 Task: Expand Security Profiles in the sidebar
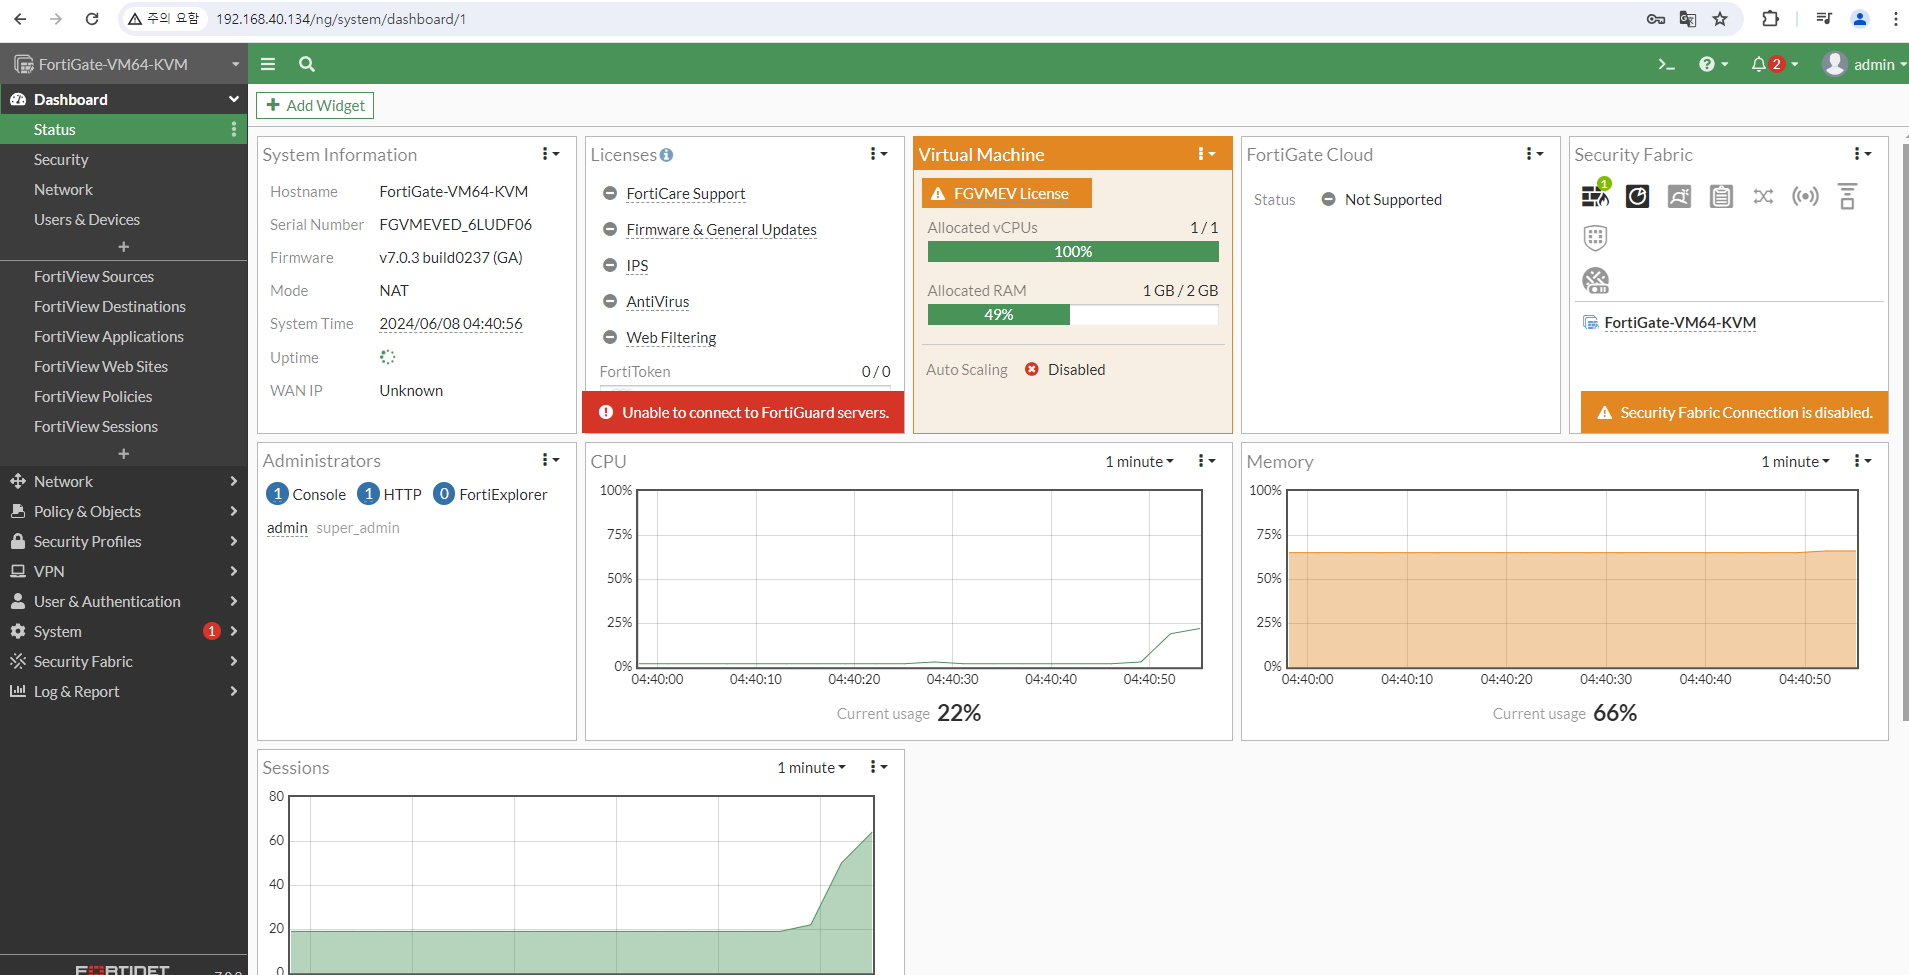point(124,541)
